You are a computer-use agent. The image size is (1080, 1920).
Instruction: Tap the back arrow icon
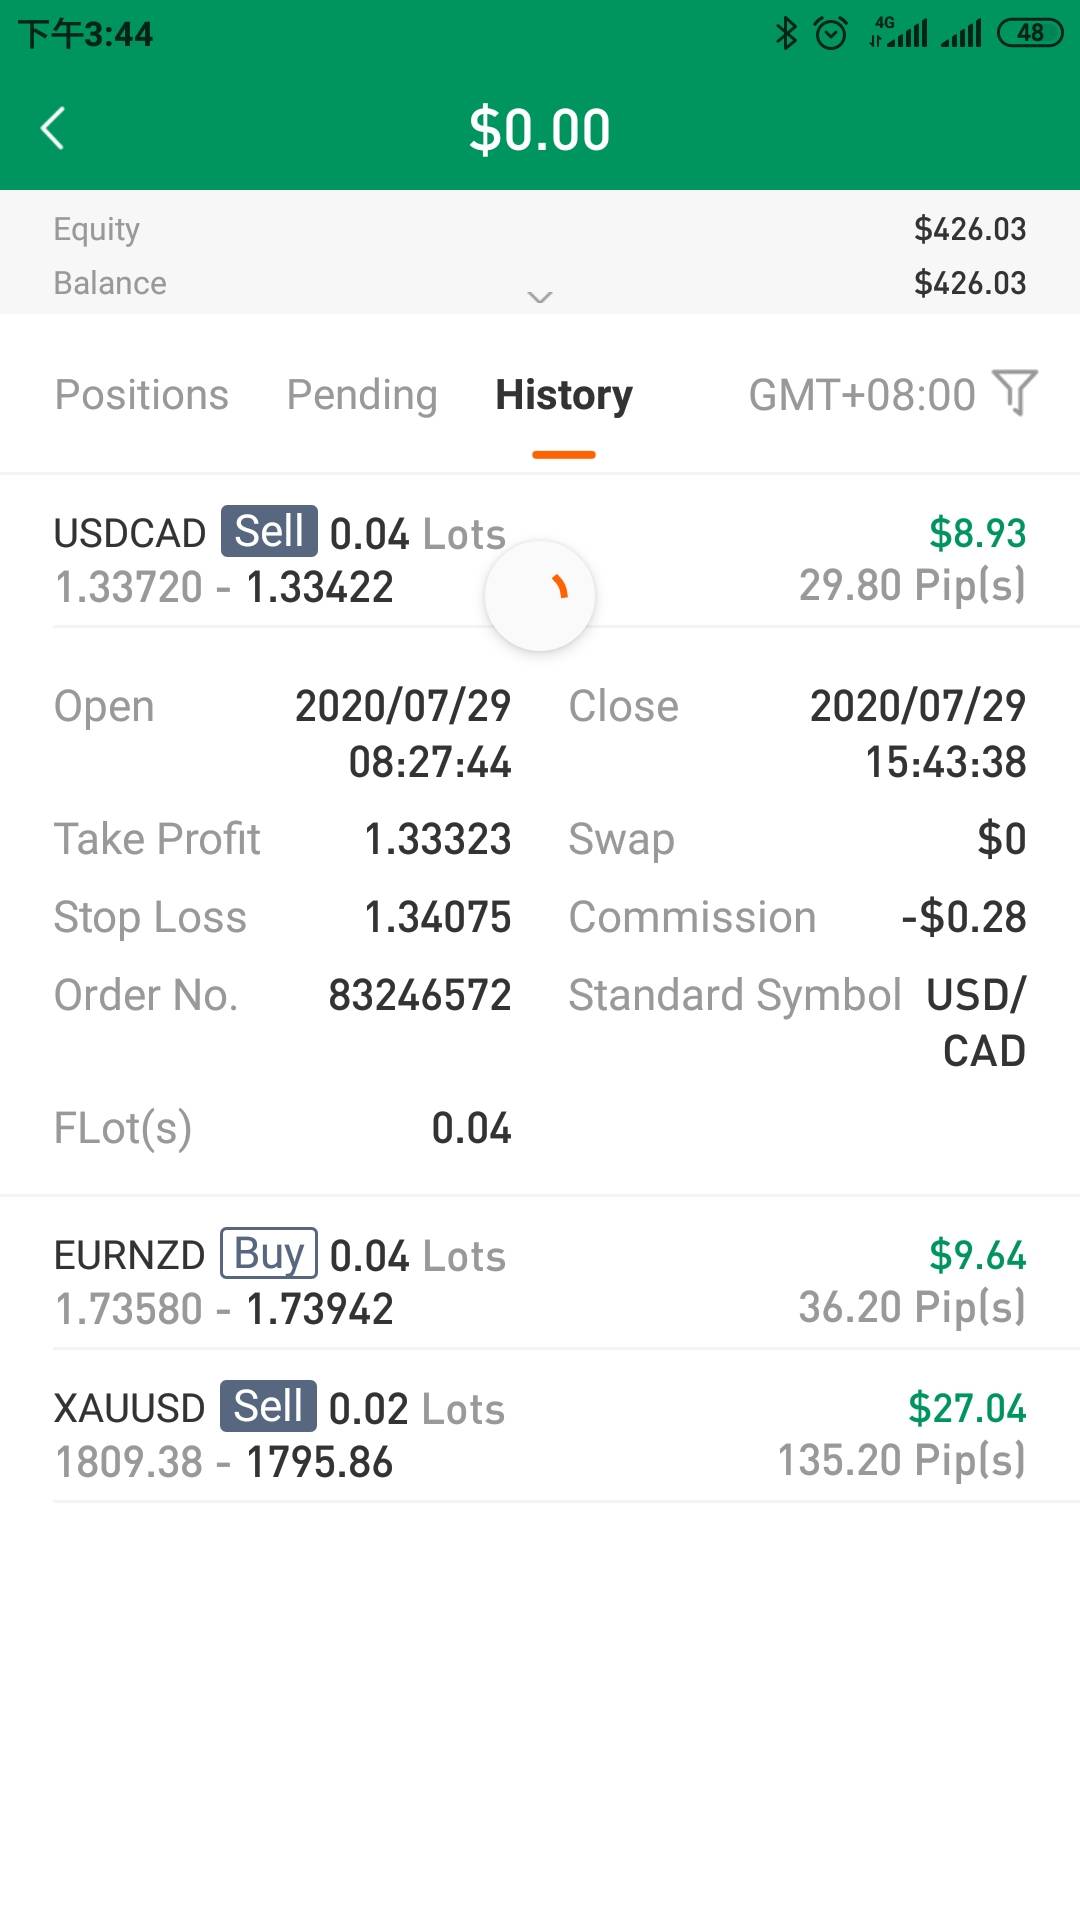click(52, 128)
